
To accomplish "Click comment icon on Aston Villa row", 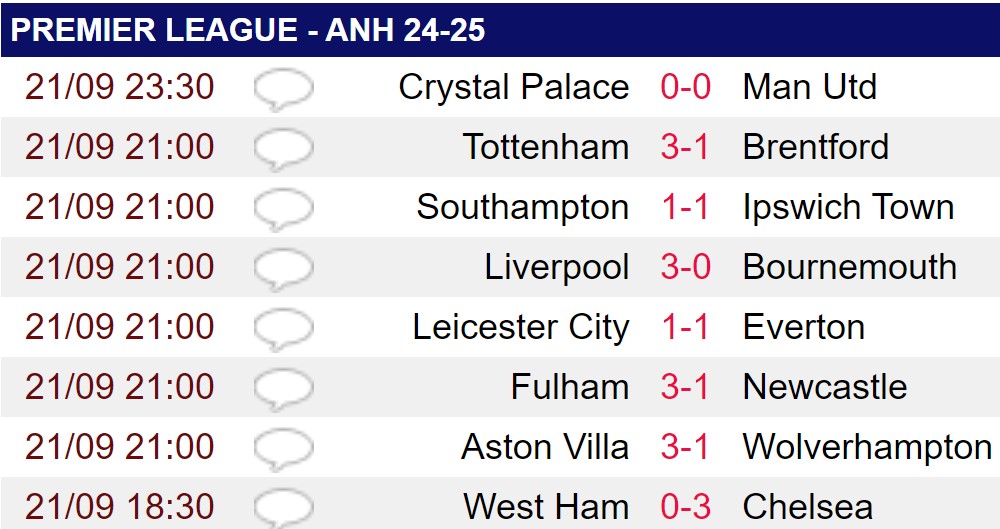I will pyautogui.click(x=283, y=450).
